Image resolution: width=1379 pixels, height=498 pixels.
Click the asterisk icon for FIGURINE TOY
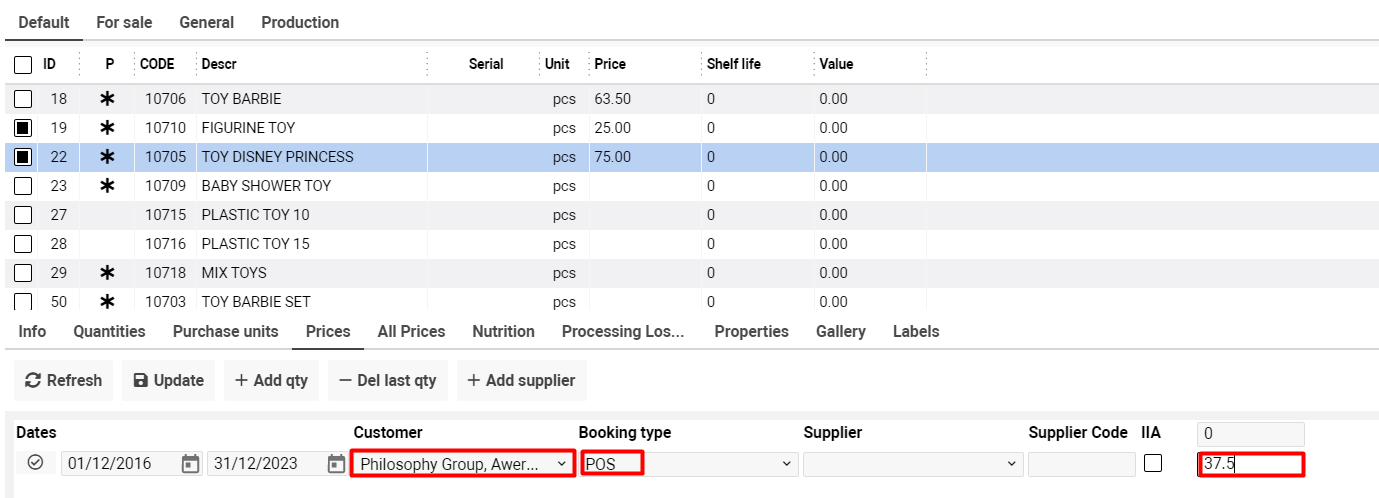coord(108,128)
